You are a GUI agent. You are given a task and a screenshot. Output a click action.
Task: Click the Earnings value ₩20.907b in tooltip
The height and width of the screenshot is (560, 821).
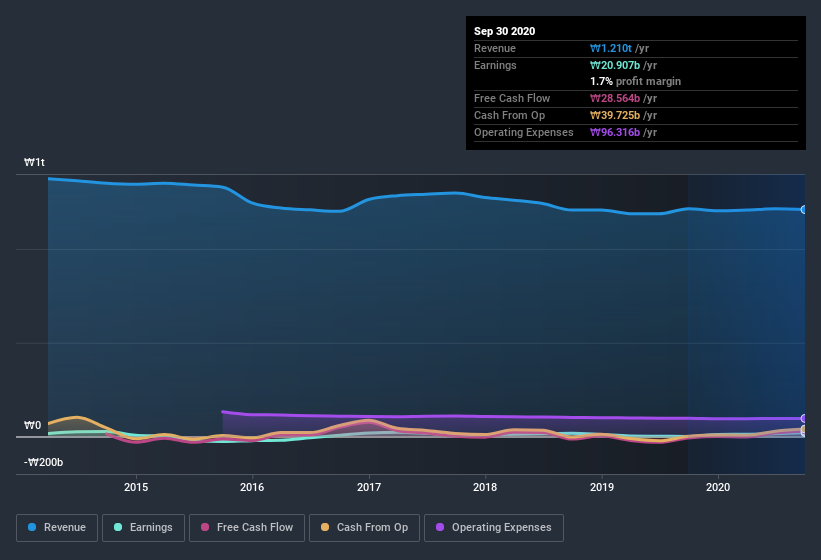(x=615, y=65)
